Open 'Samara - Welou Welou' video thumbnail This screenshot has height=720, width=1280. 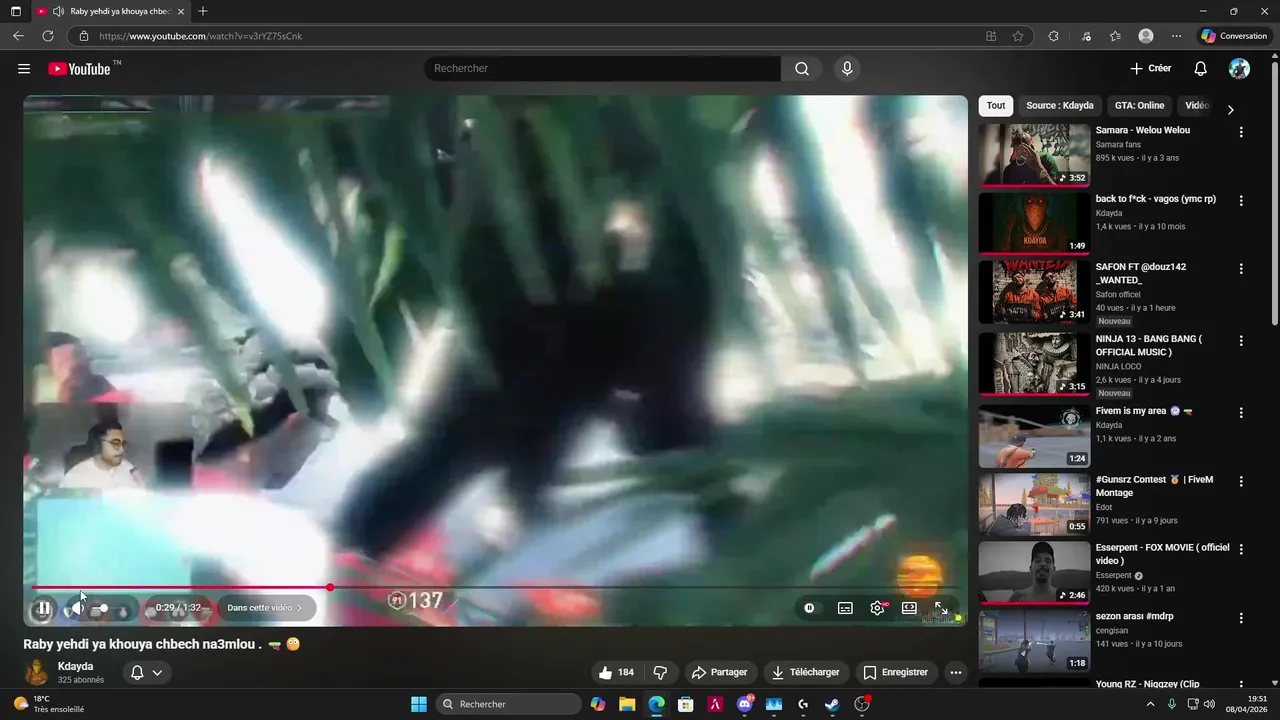tap(1034, 155)
